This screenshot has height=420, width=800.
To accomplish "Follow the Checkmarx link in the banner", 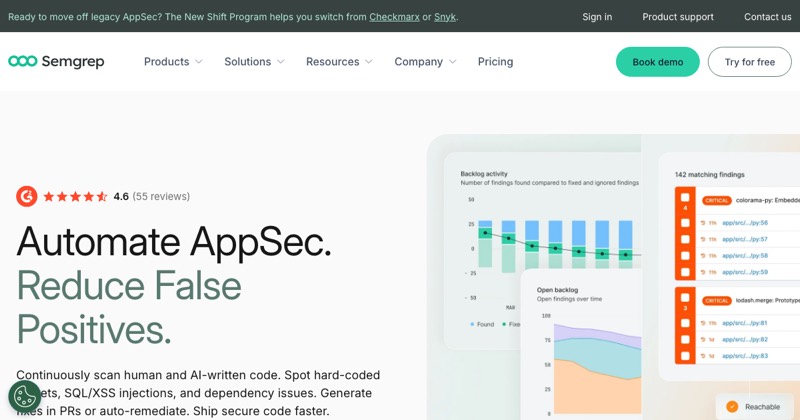I will coord(394,17).
